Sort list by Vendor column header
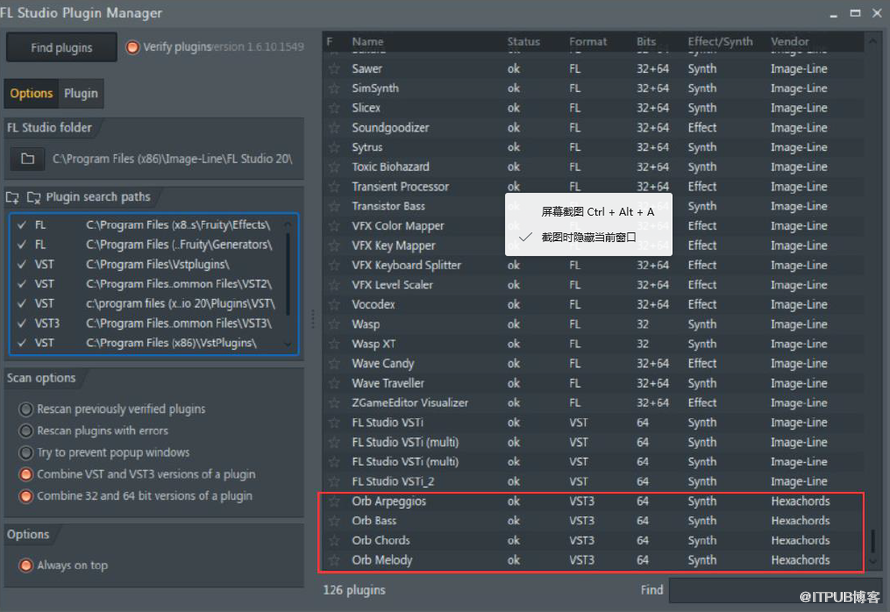 pyautogui.click(x=790, y=41)
